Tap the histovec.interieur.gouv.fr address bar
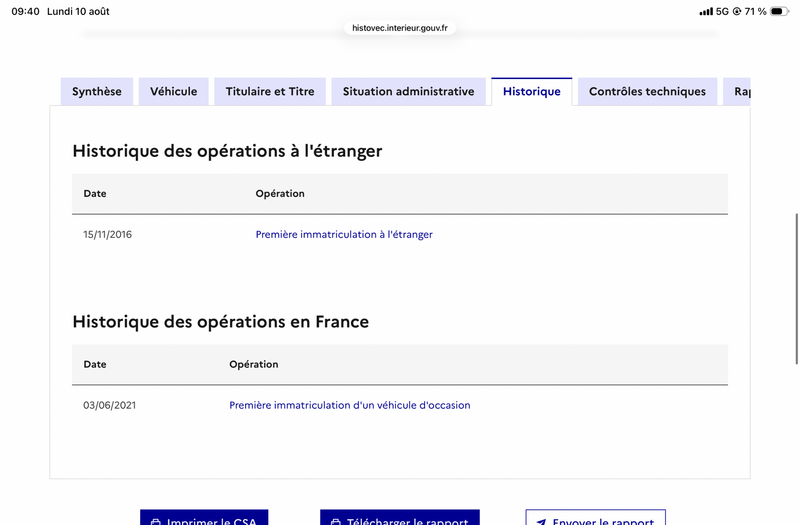Viewport: 800px width, 525px height. (x=400, y=28)
